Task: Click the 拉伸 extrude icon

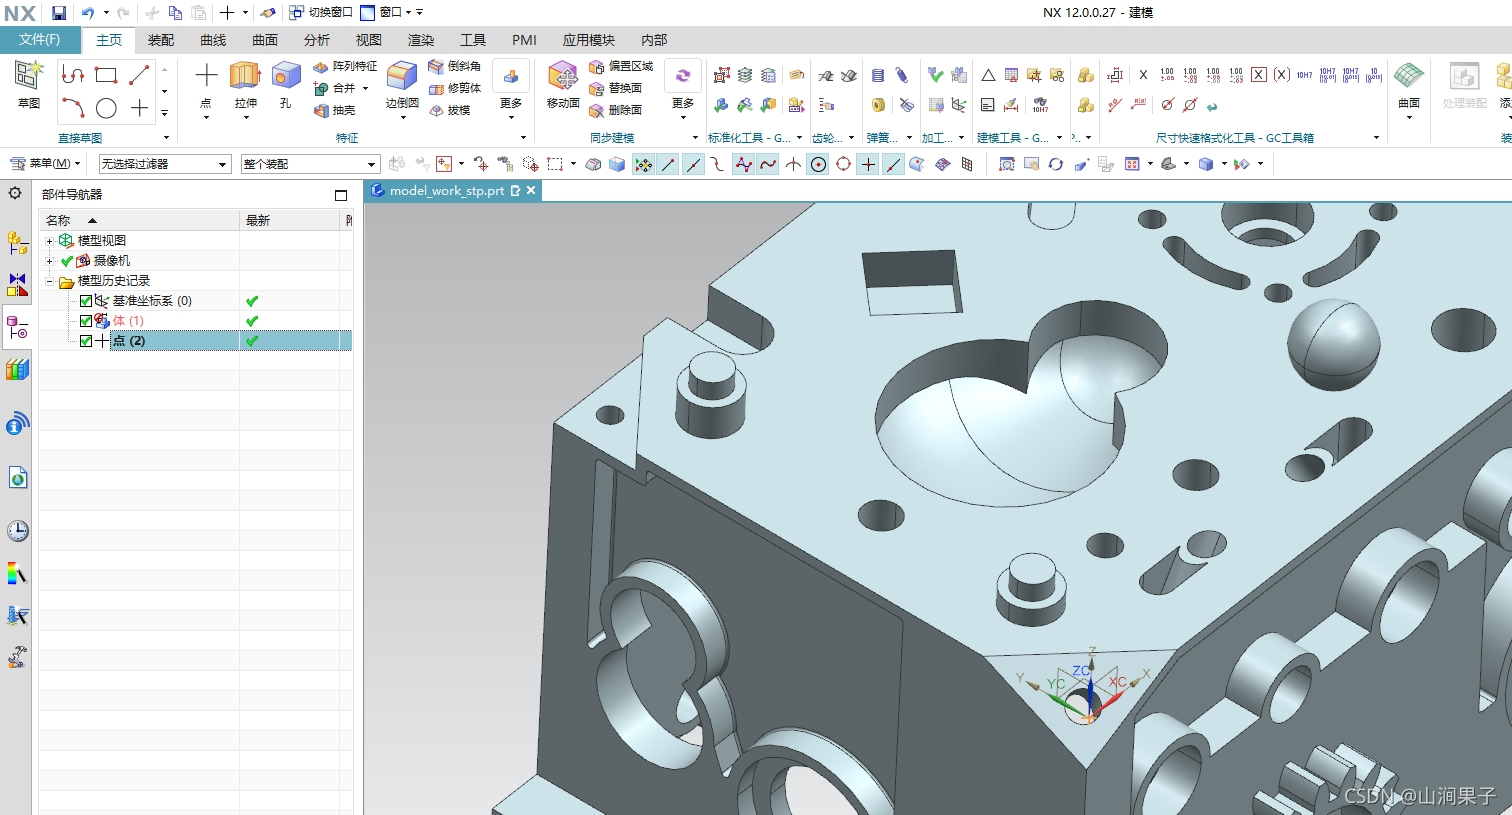Action: tap(245, 75)
